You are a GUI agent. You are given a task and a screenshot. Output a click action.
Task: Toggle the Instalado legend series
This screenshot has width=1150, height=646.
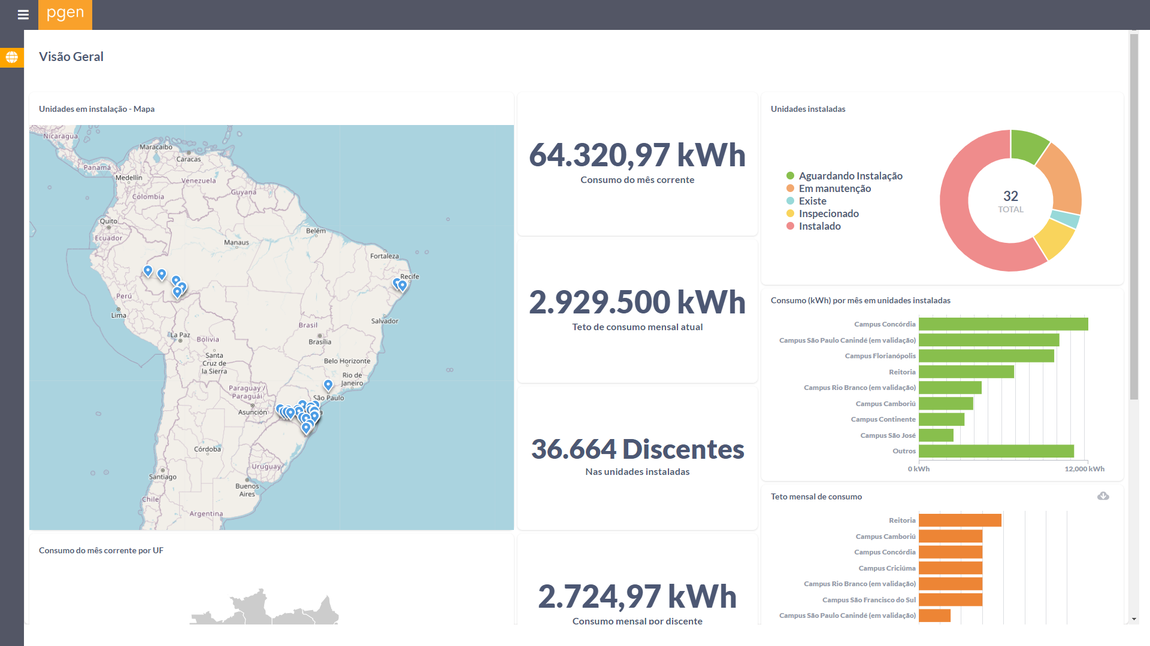tap(818, 227)
